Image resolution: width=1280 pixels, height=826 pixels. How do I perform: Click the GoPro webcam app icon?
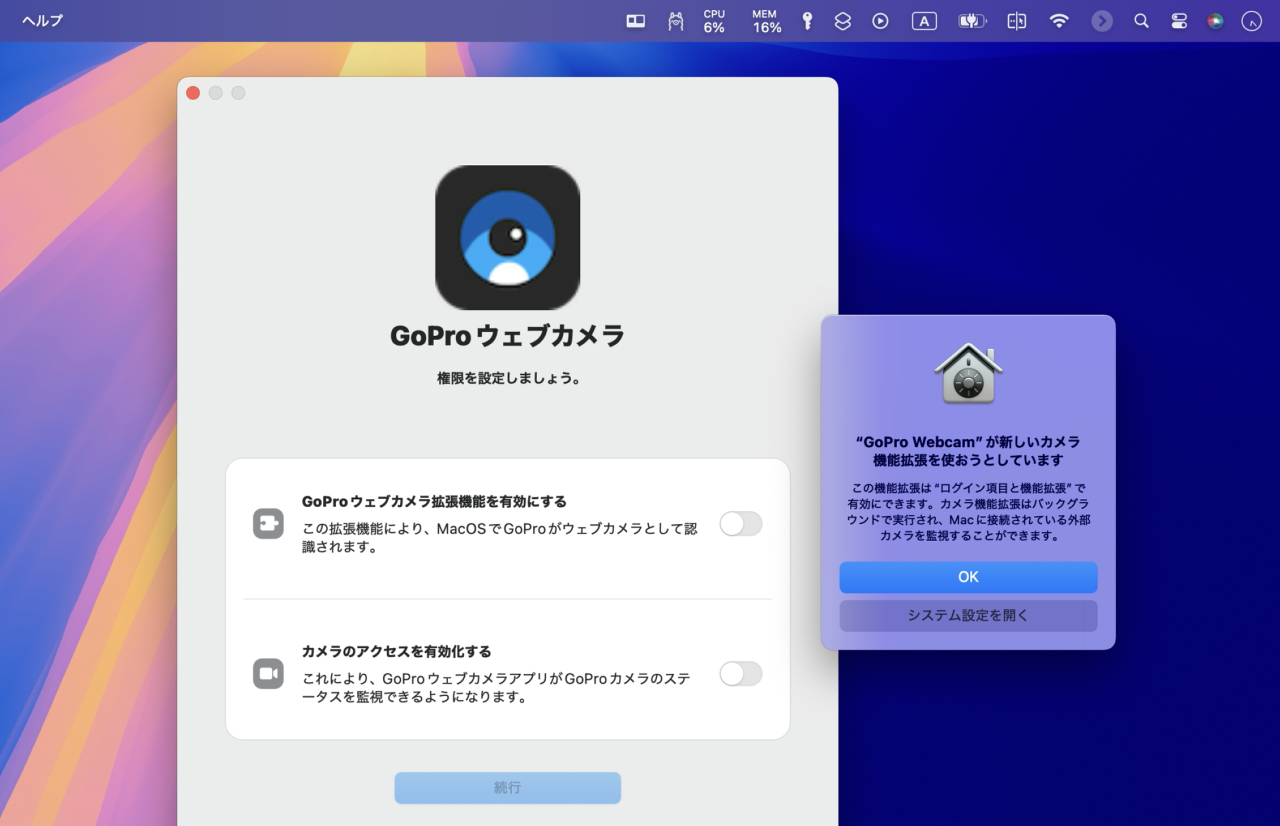click(507, 237)
